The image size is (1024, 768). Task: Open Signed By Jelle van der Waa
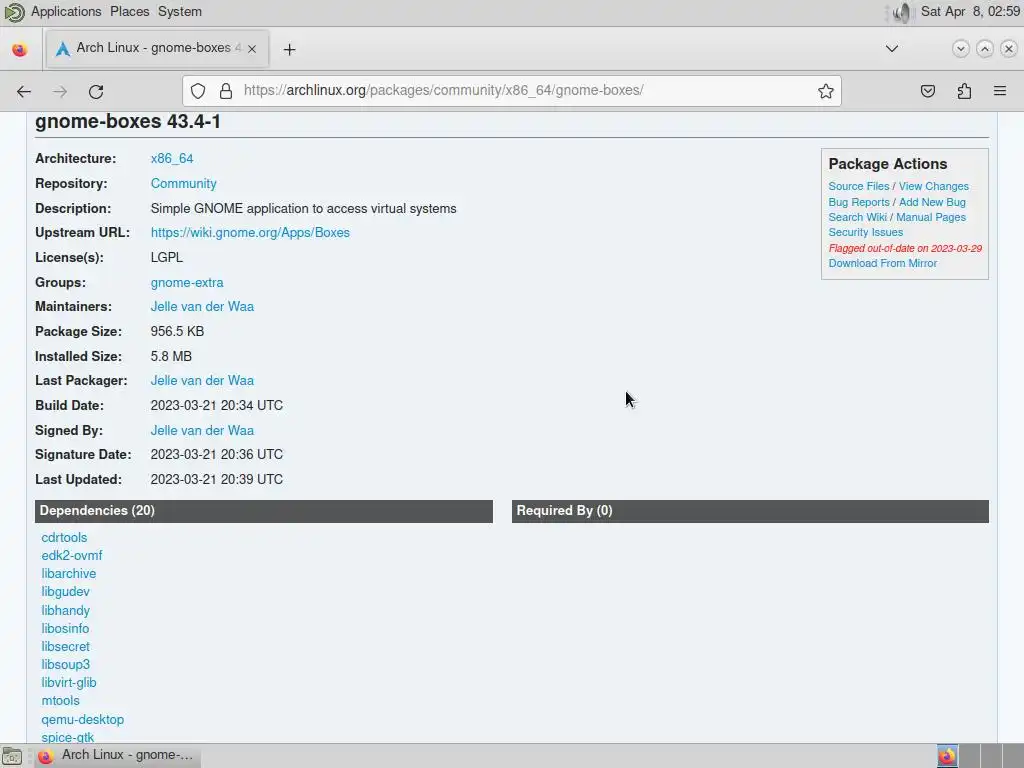click(202, 430)
